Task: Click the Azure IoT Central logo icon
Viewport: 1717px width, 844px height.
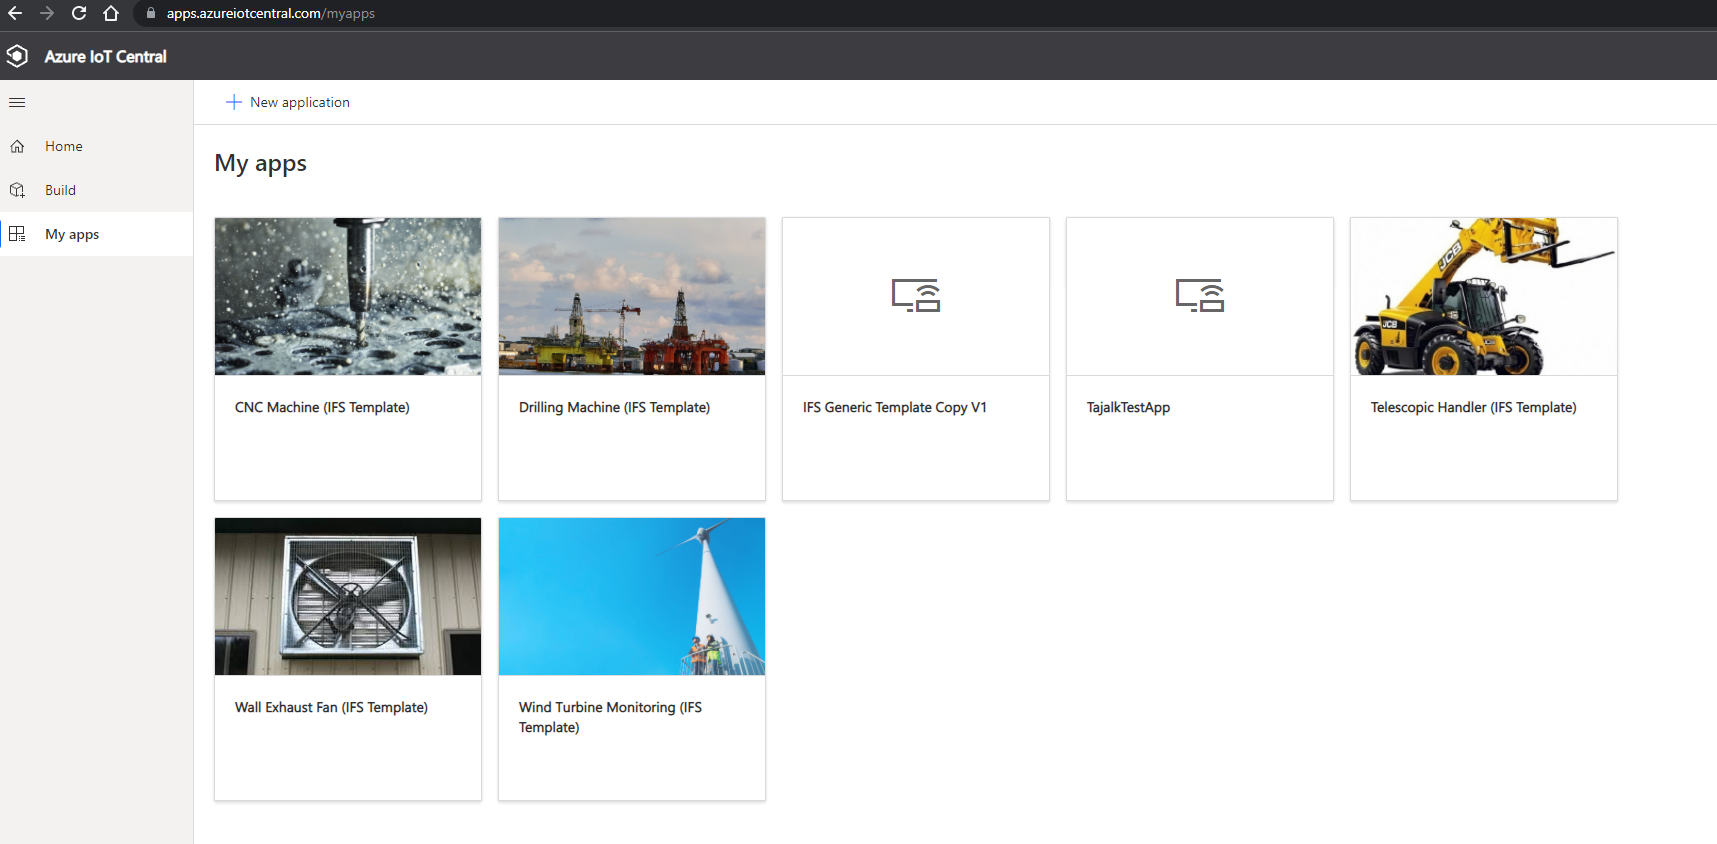Action: click(x=17, y=56)
